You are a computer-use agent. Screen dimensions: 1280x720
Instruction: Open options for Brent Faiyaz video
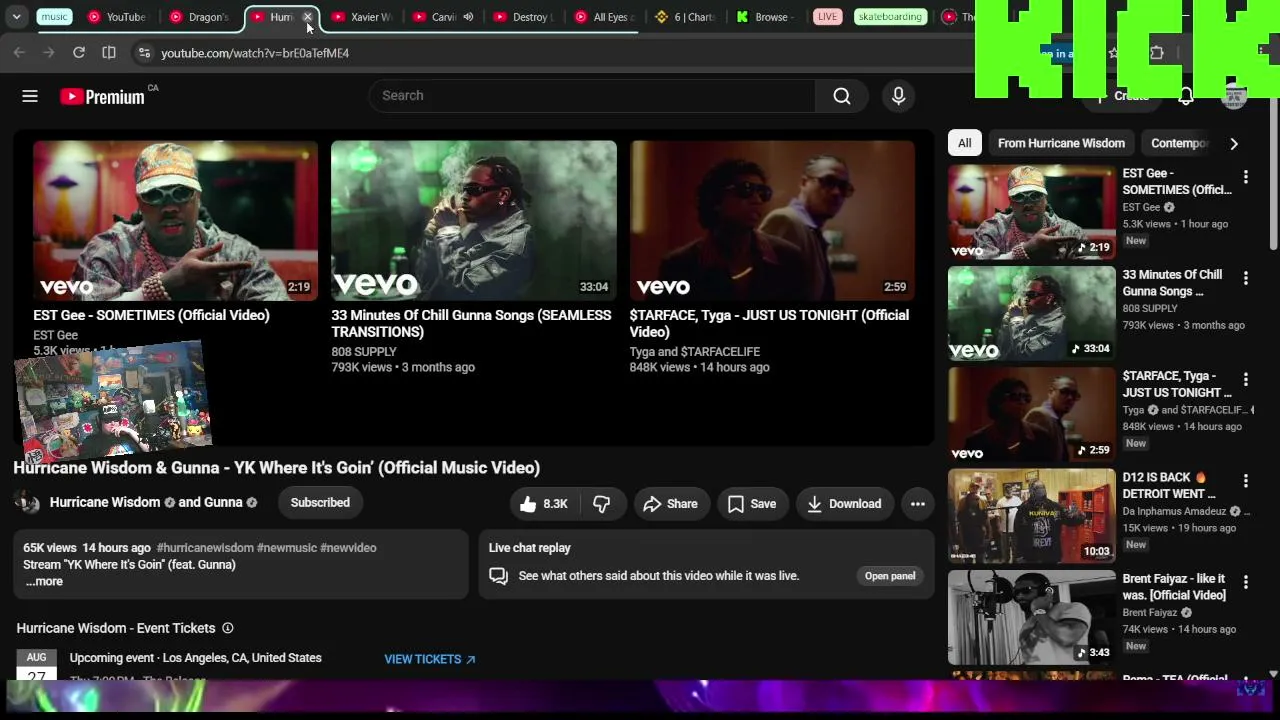pyautogui.click(x=1246, y=582)
